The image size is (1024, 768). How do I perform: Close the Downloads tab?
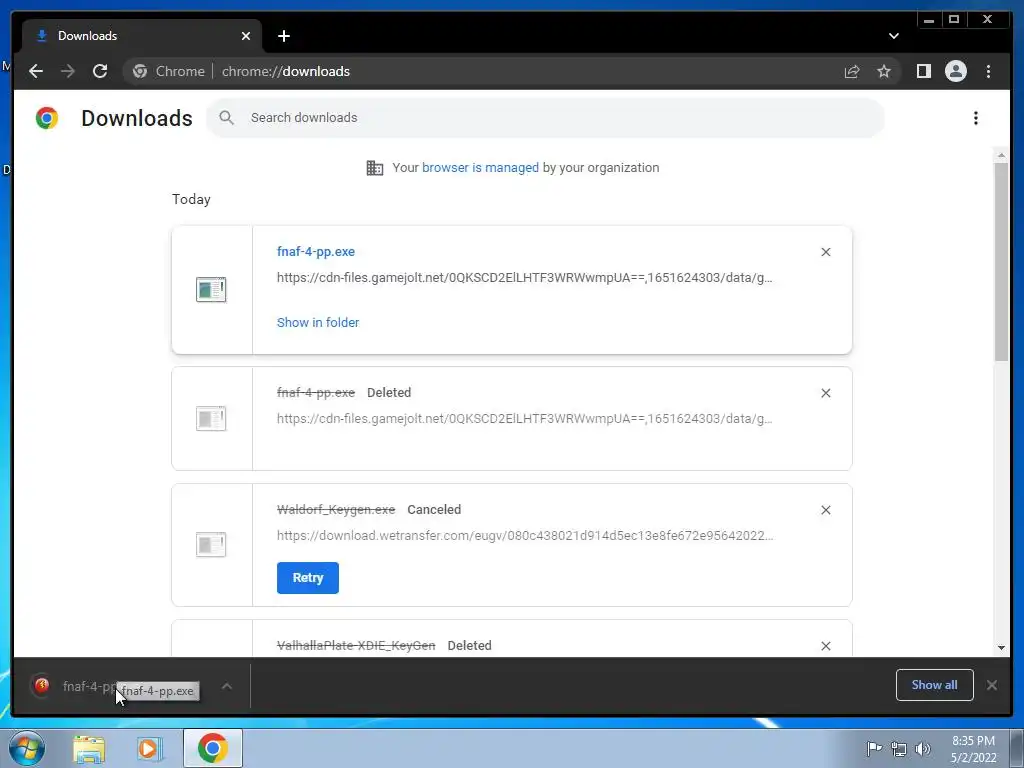(x=246, y=36)
